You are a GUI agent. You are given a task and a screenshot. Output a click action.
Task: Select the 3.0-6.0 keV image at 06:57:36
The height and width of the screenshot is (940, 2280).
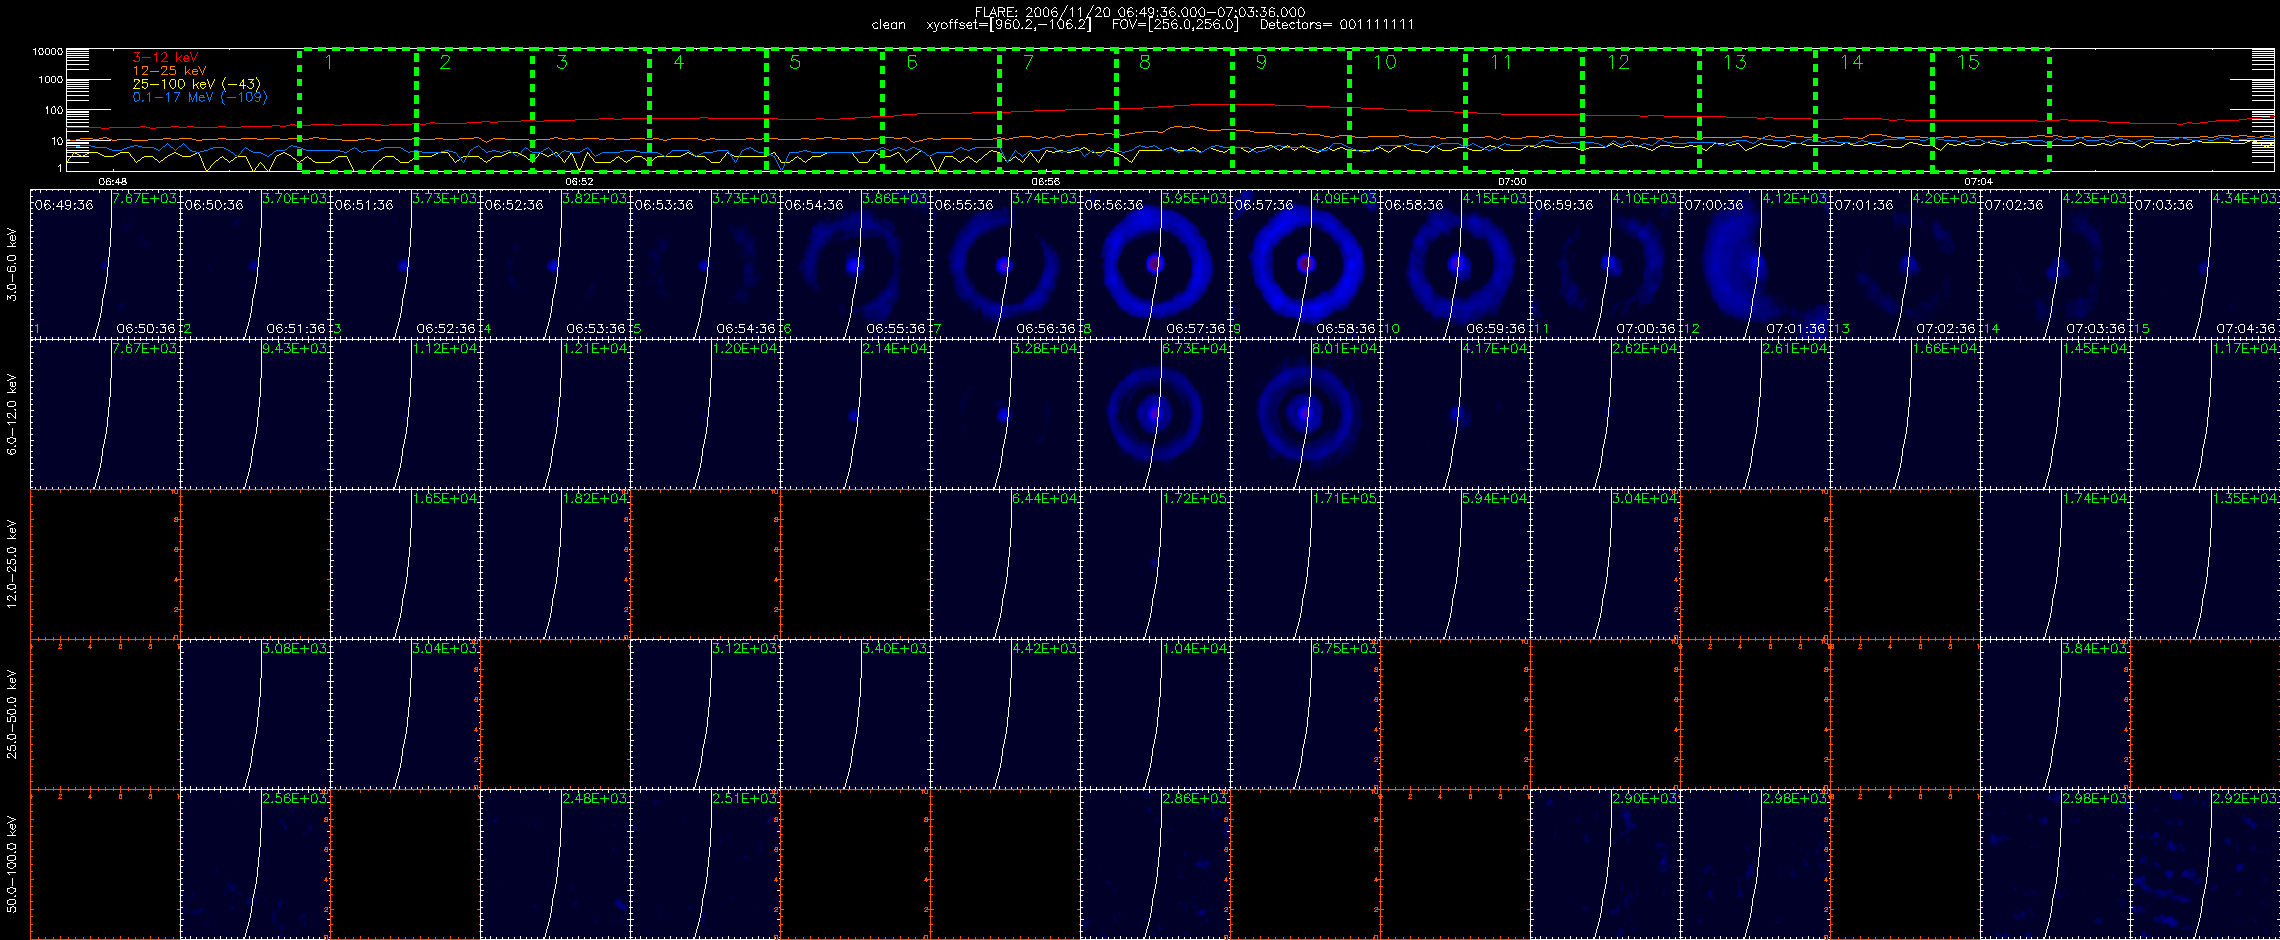(x=1305, y=264)
